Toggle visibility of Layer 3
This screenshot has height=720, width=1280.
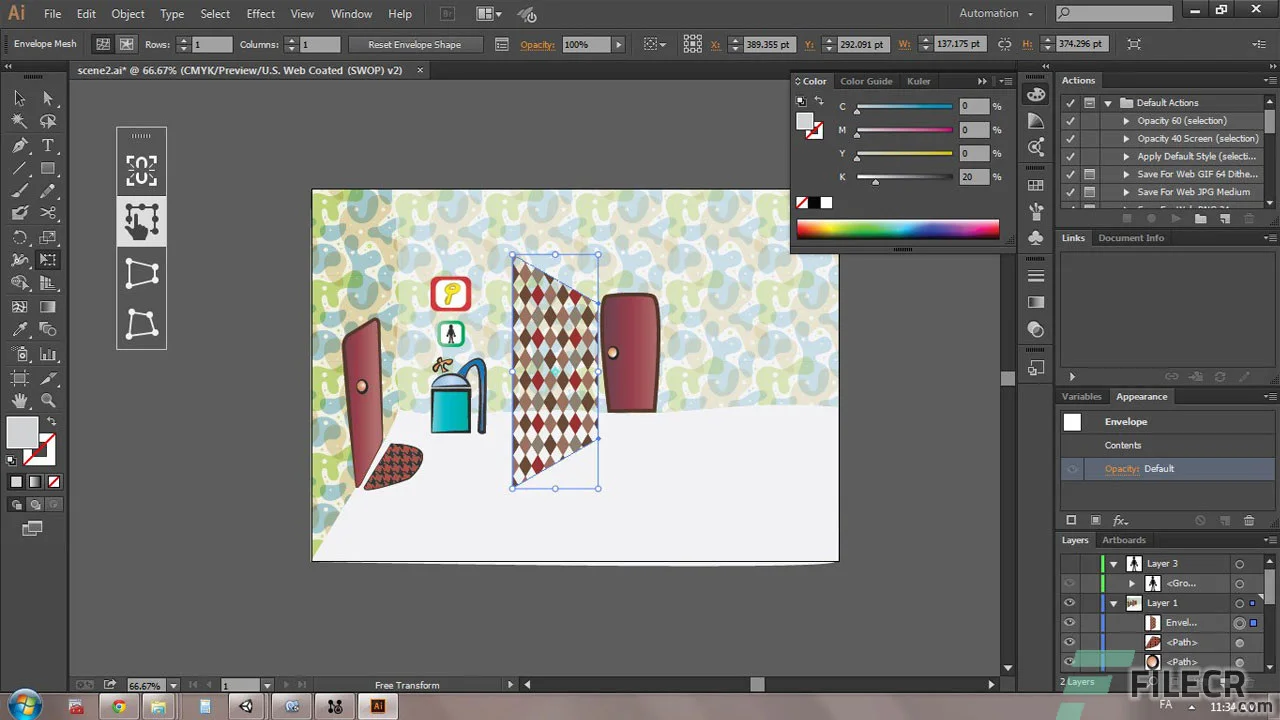point(1069,563)
